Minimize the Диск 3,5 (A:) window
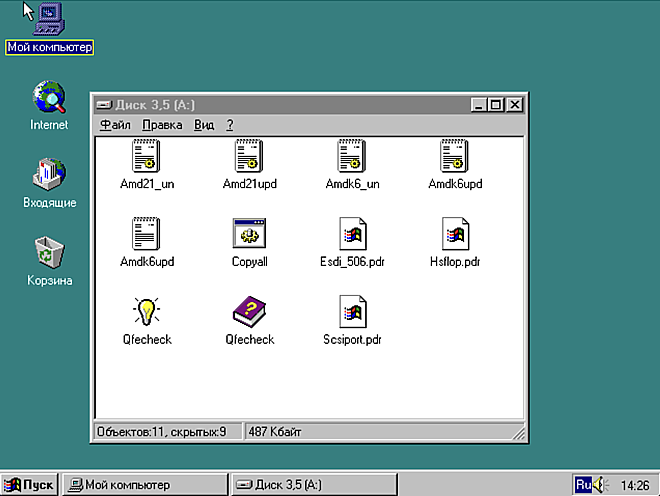This screenshot has width=660, height=496. coord(479,105)
